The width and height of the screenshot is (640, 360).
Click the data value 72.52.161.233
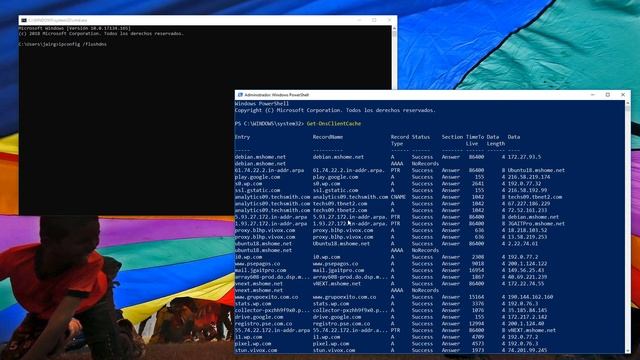527,210
